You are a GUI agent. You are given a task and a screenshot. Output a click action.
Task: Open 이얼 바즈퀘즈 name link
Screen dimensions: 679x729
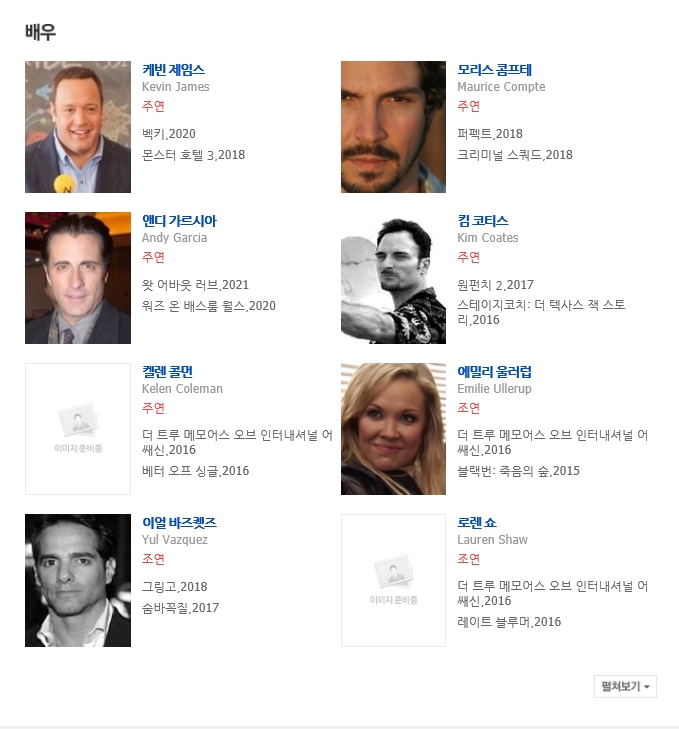coord(180,523)
